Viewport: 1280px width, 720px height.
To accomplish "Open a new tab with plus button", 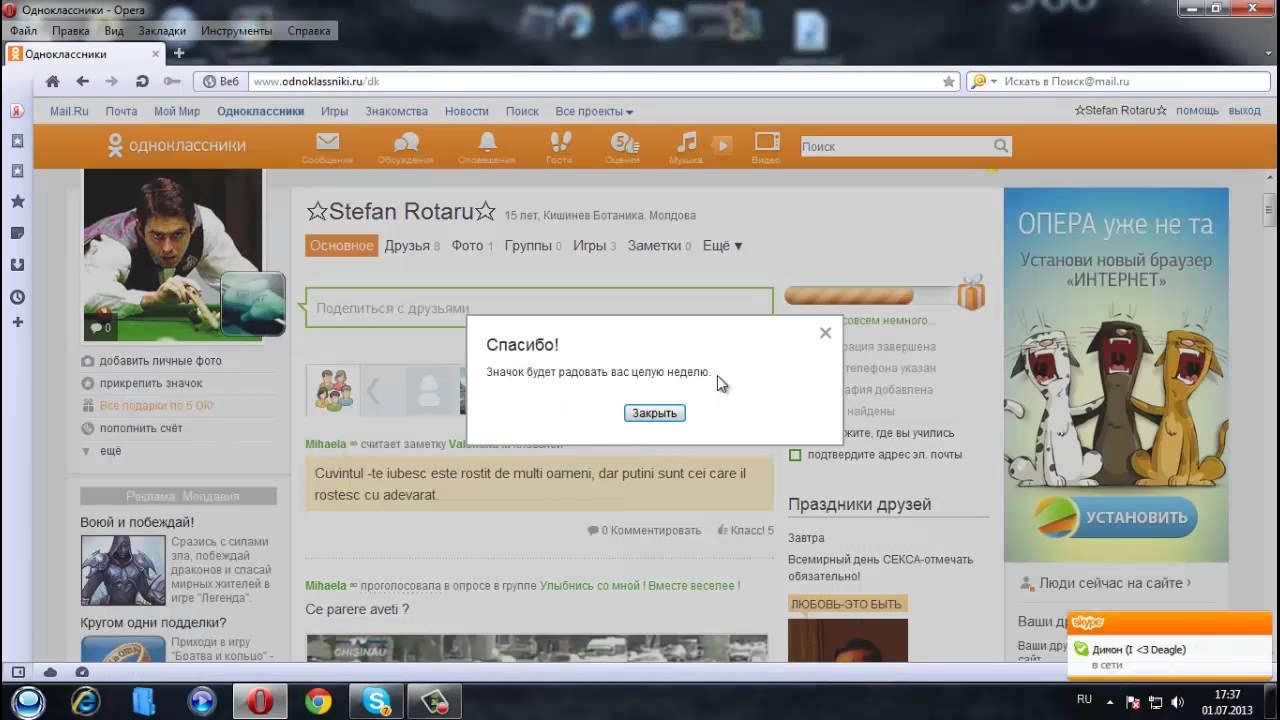I will (179, 53).
